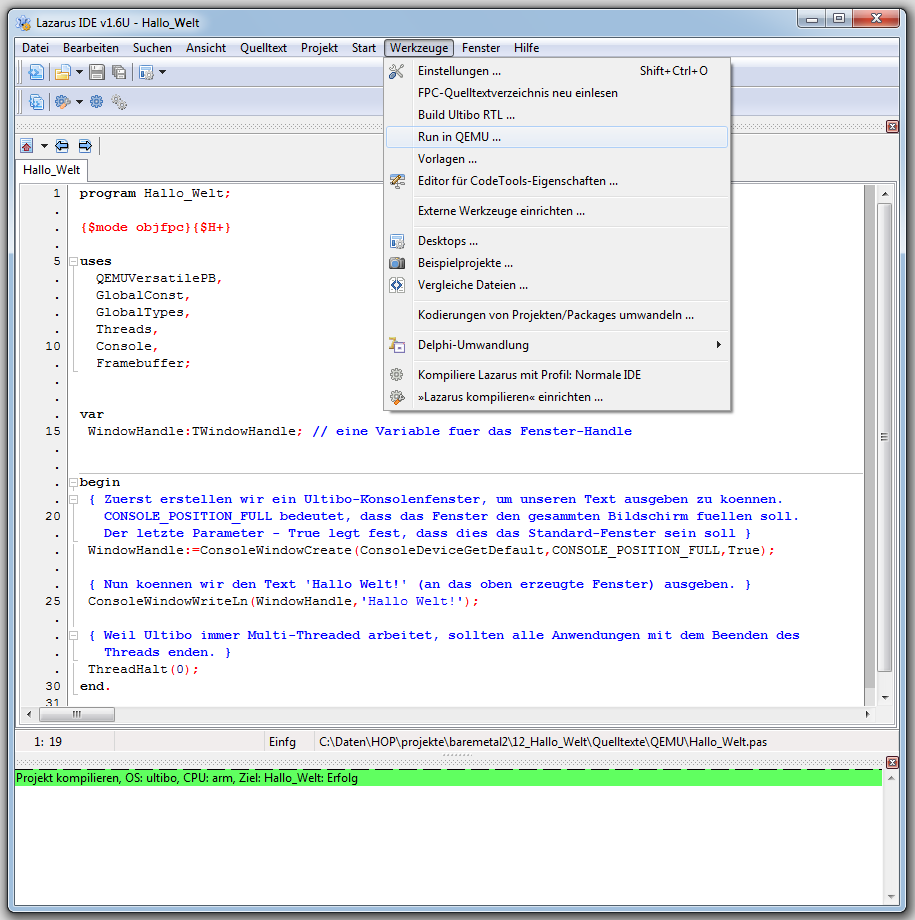Select the Hallo_Welt editor tab

pos(52,170)
